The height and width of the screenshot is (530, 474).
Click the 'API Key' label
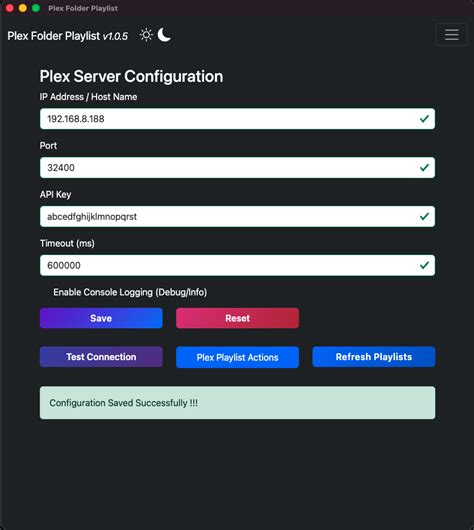tap(55, 195)
